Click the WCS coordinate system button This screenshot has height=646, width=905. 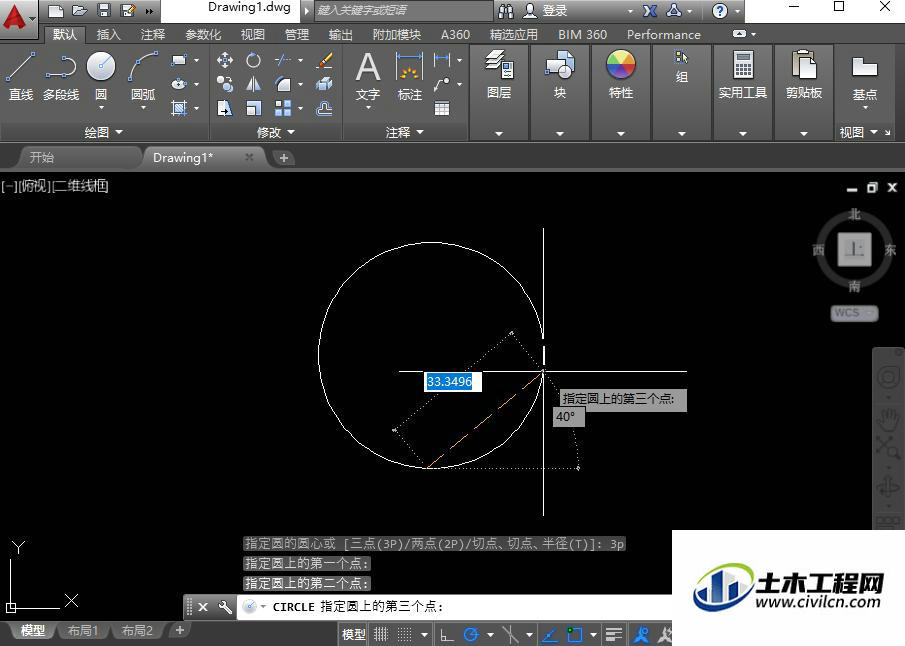click(x=854, y=313)
